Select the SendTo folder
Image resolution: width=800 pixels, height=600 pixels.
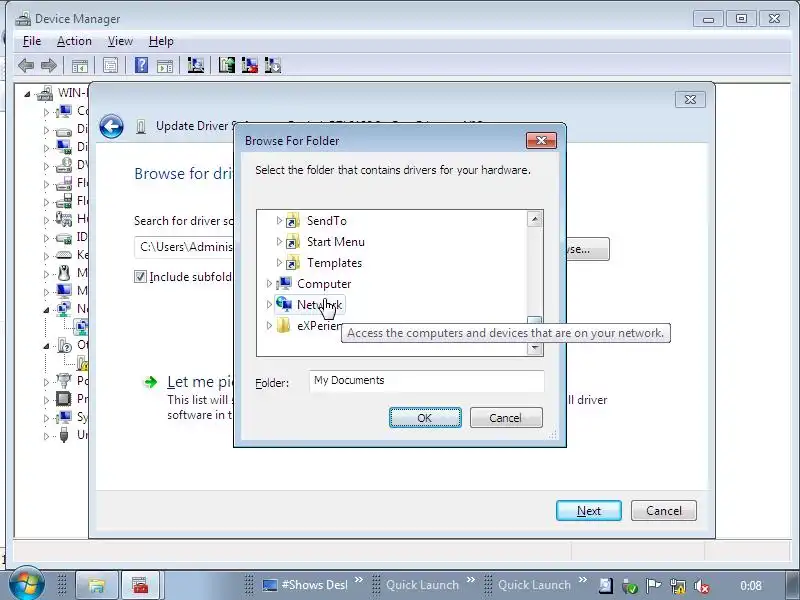pos(327,221)
